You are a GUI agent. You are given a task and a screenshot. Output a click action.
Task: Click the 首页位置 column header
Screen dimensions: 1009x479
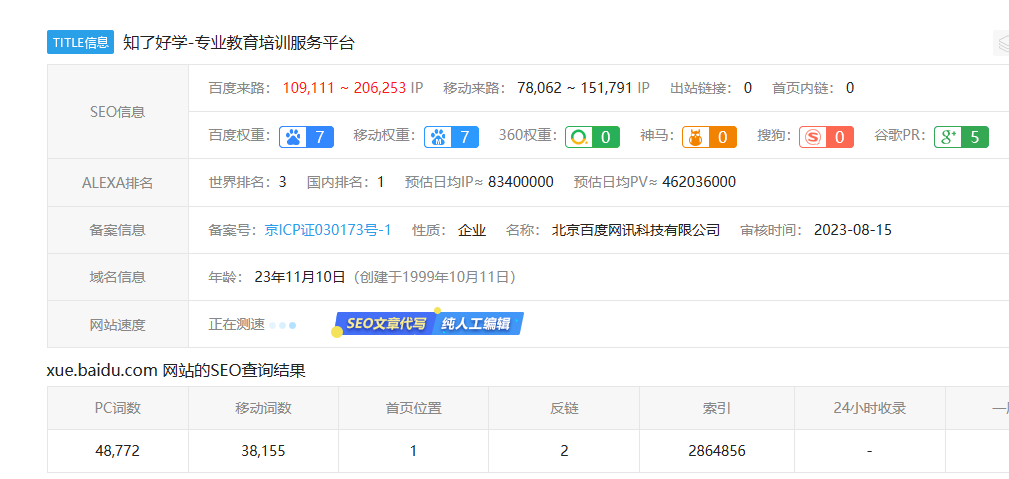click(x=413, y=408)
